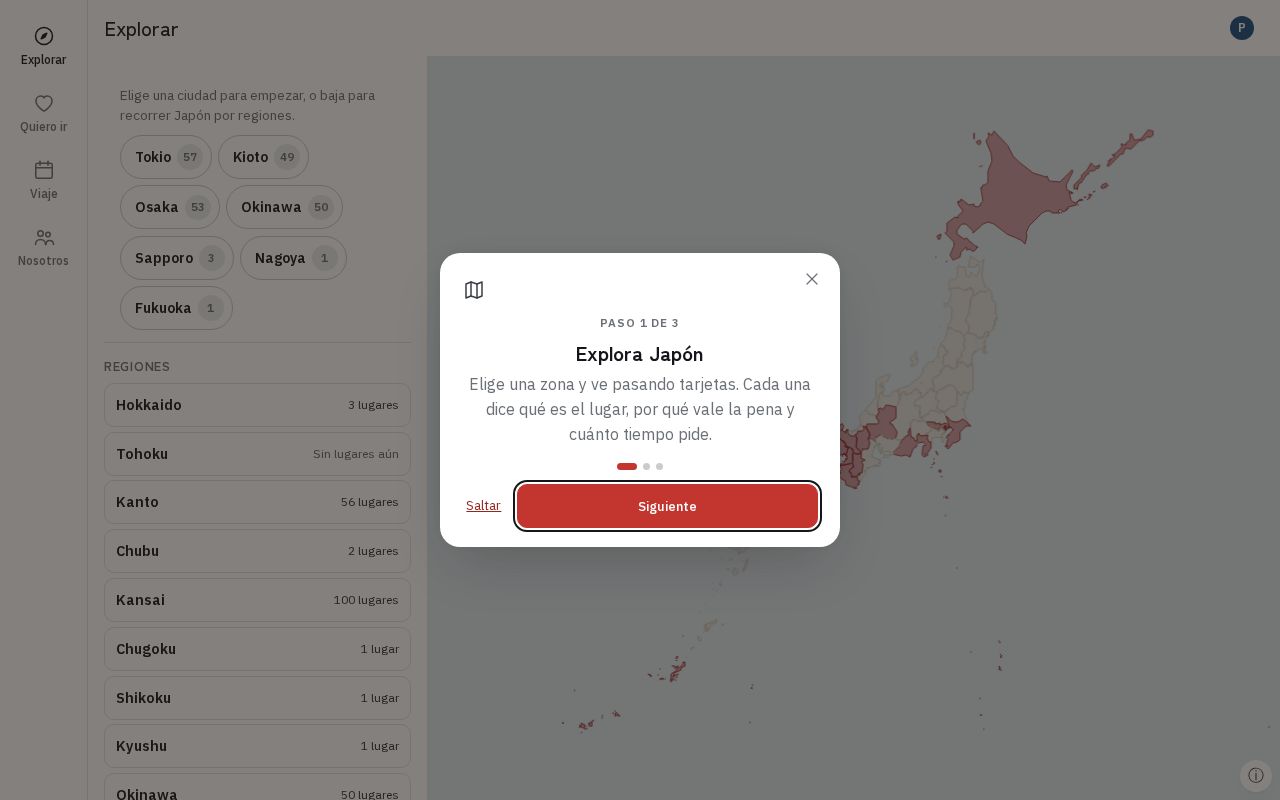
Task: Select the Kioto city chip
Action: (263, 157)
